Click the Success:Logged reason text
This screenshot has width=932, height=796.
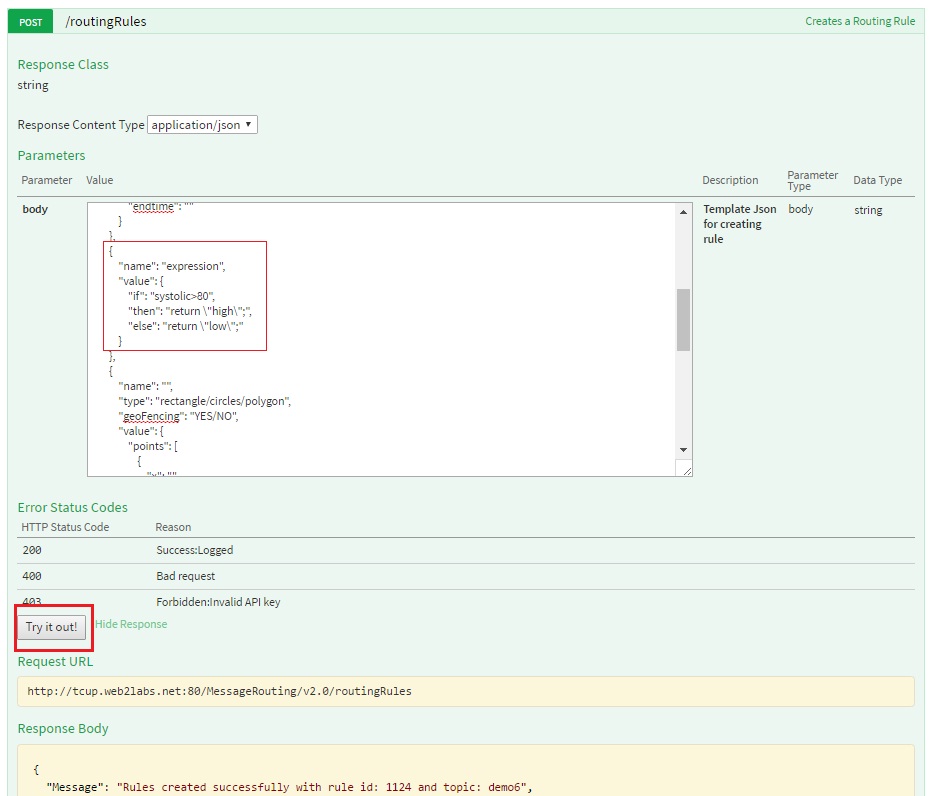tap(195, 550)
